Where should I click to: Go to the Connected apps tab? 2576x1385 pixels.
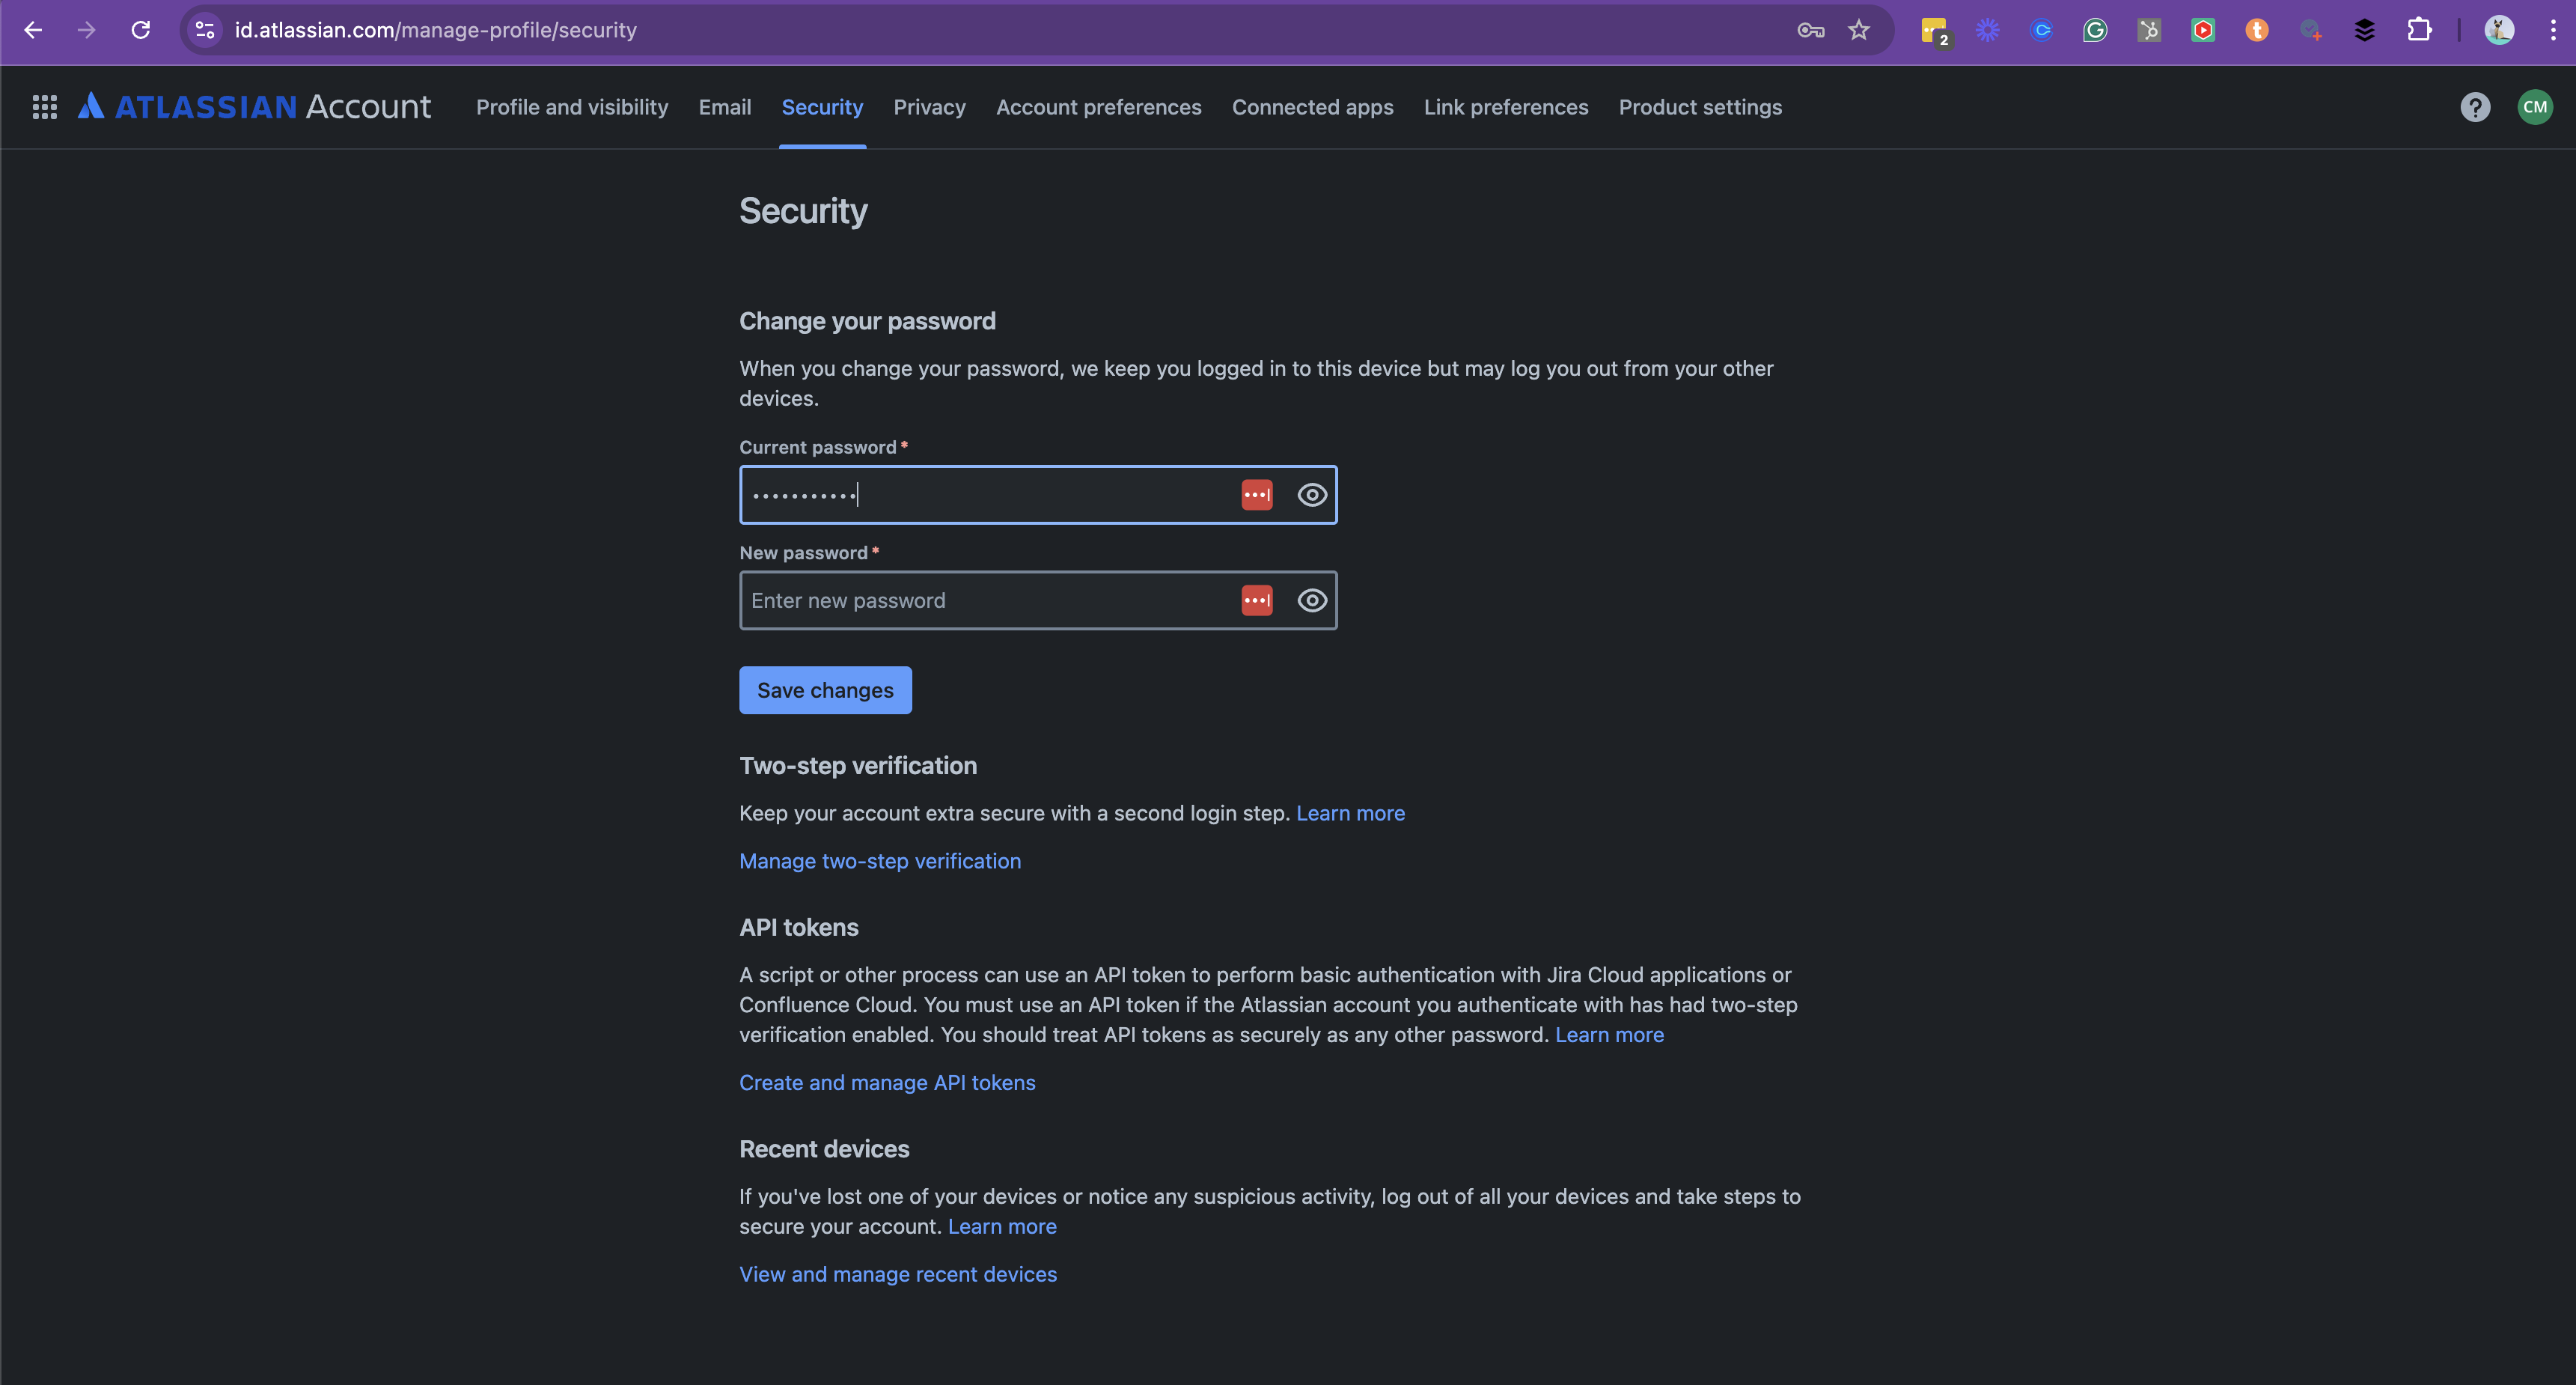pyautogui.click(x=1312, y=107)
